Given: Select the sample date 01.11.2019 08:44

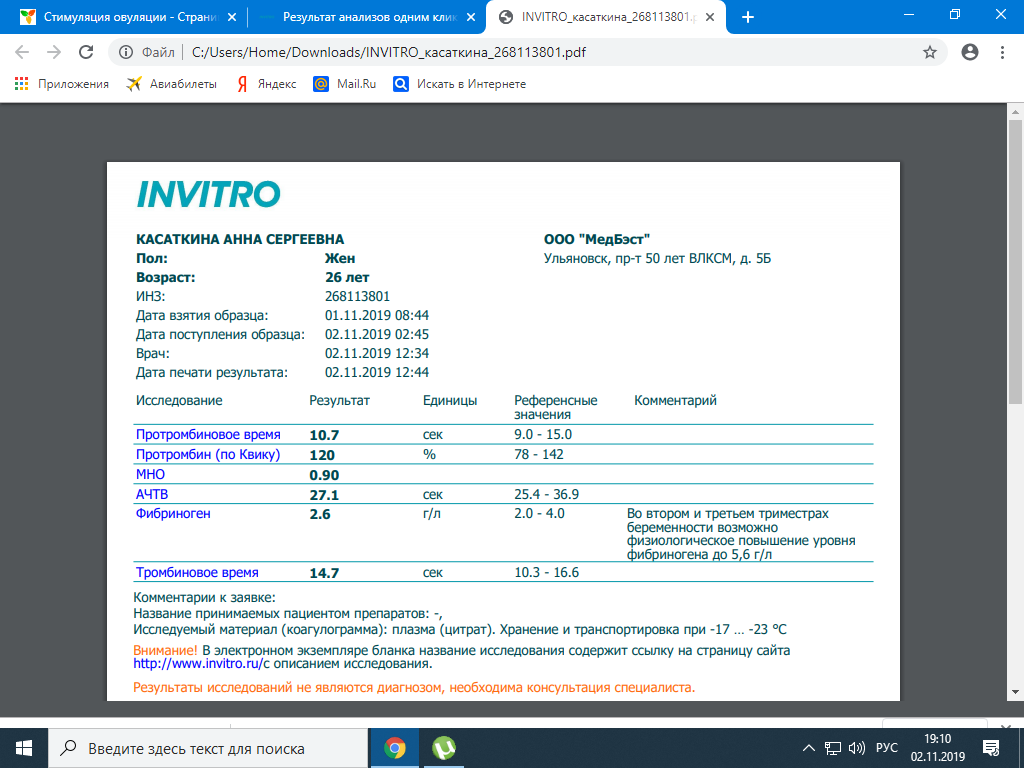Looking at the screenshot, I should point(377,315).
